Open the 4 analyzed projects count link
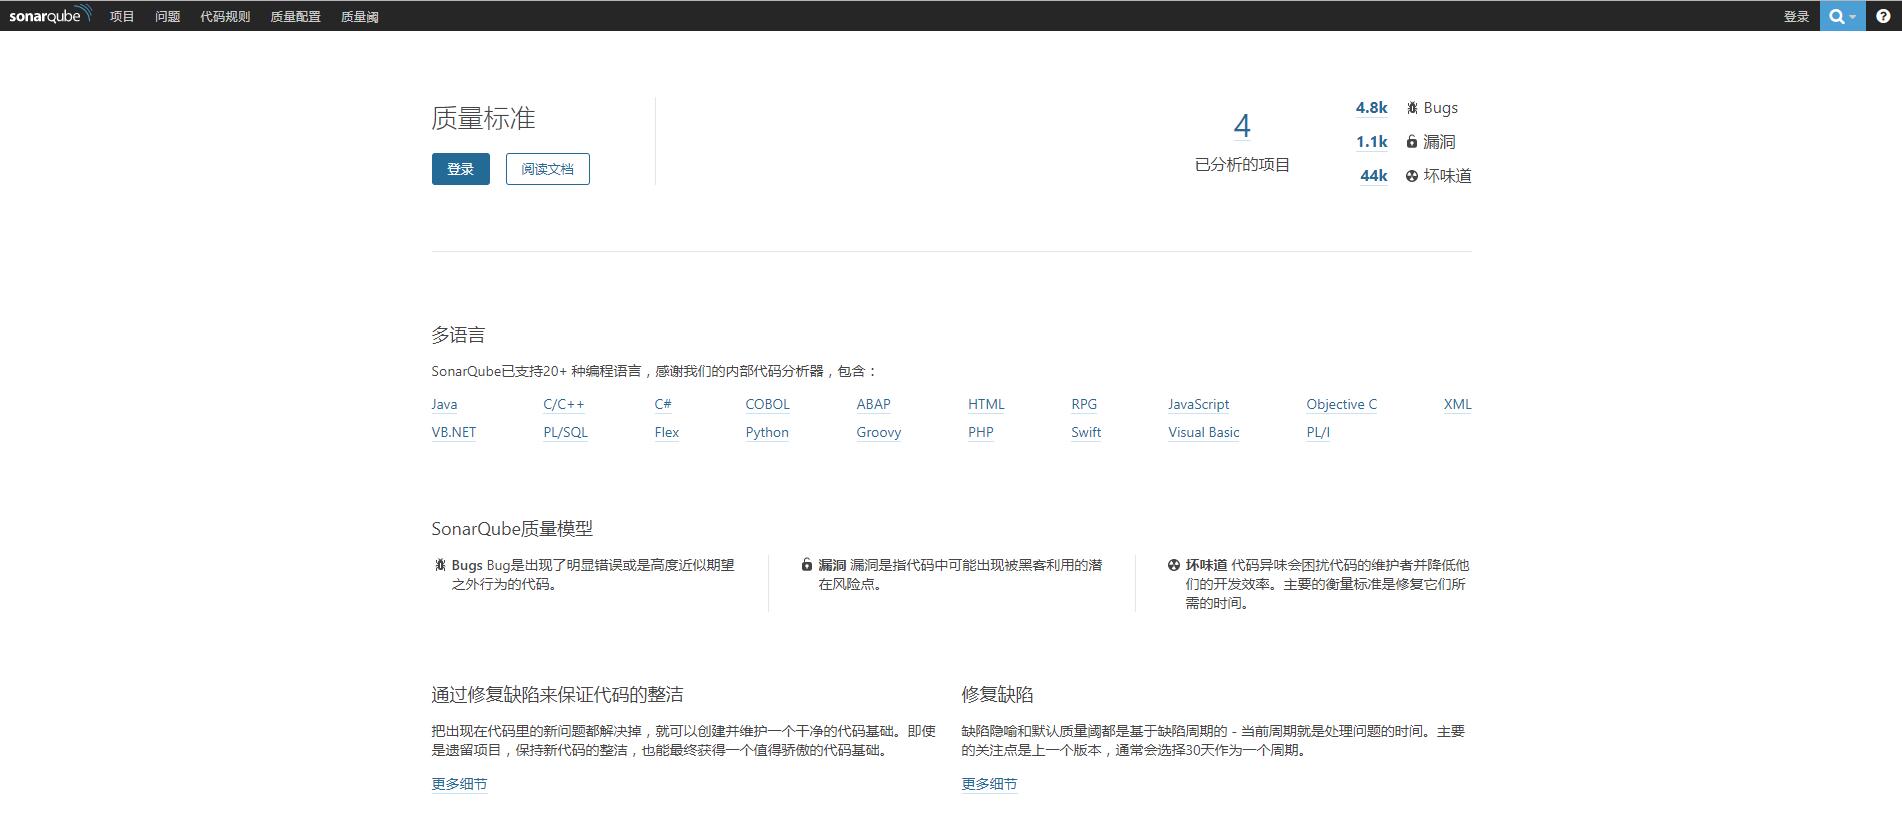 click(x=1242, y=126)
